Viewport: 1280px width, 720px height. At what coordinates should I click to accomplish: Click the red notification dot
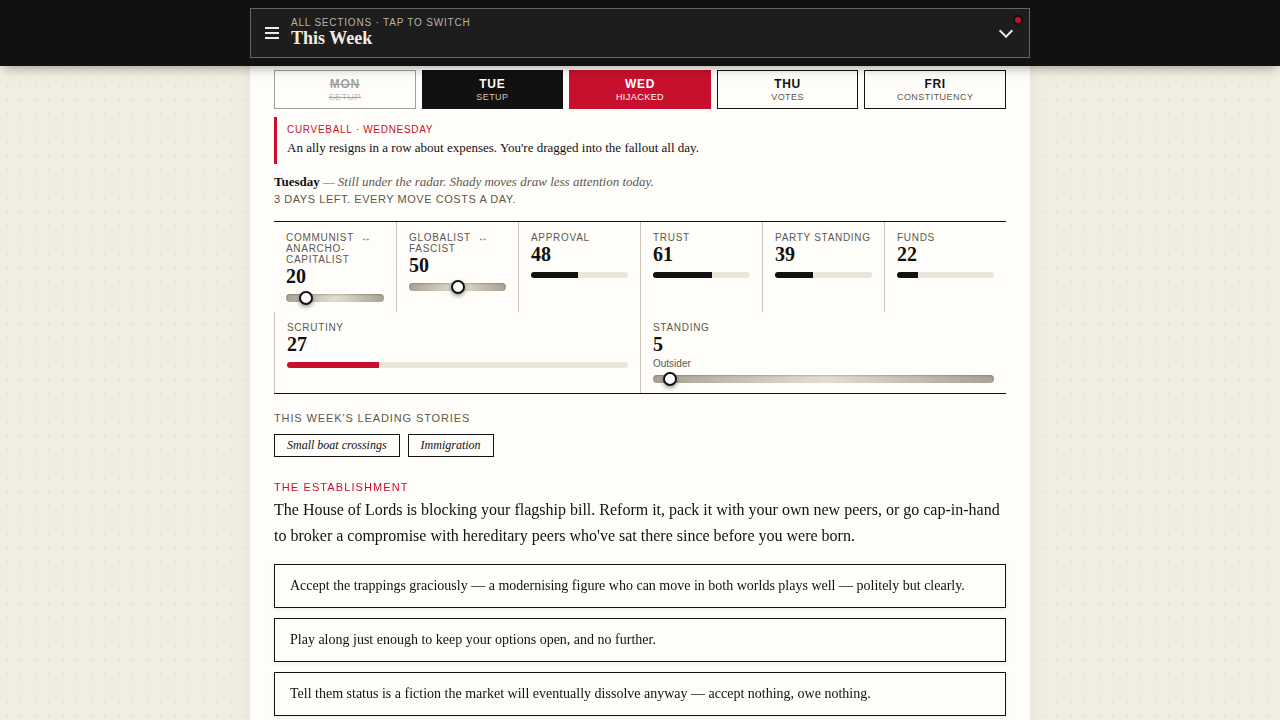tap(1018, 20)
